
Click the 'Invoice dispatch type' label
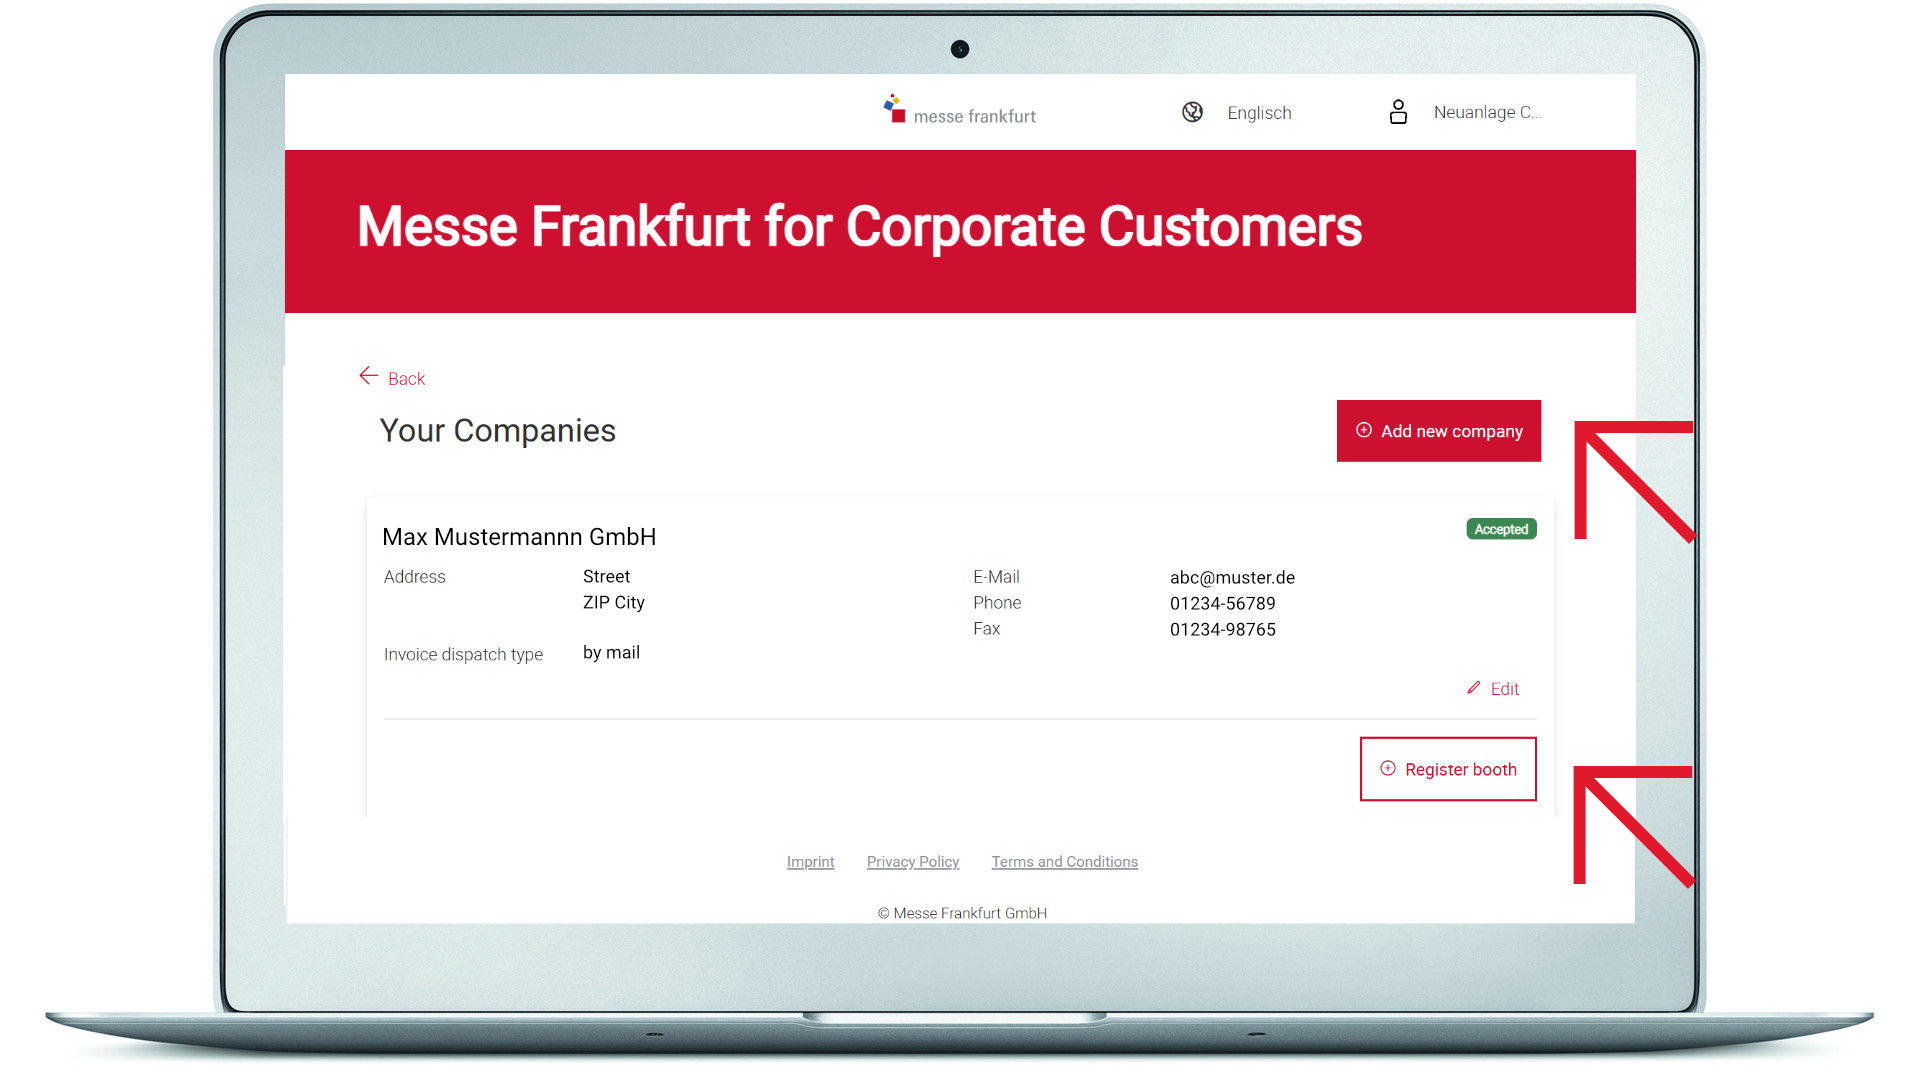pyautogui.click(x=463, y=655)
